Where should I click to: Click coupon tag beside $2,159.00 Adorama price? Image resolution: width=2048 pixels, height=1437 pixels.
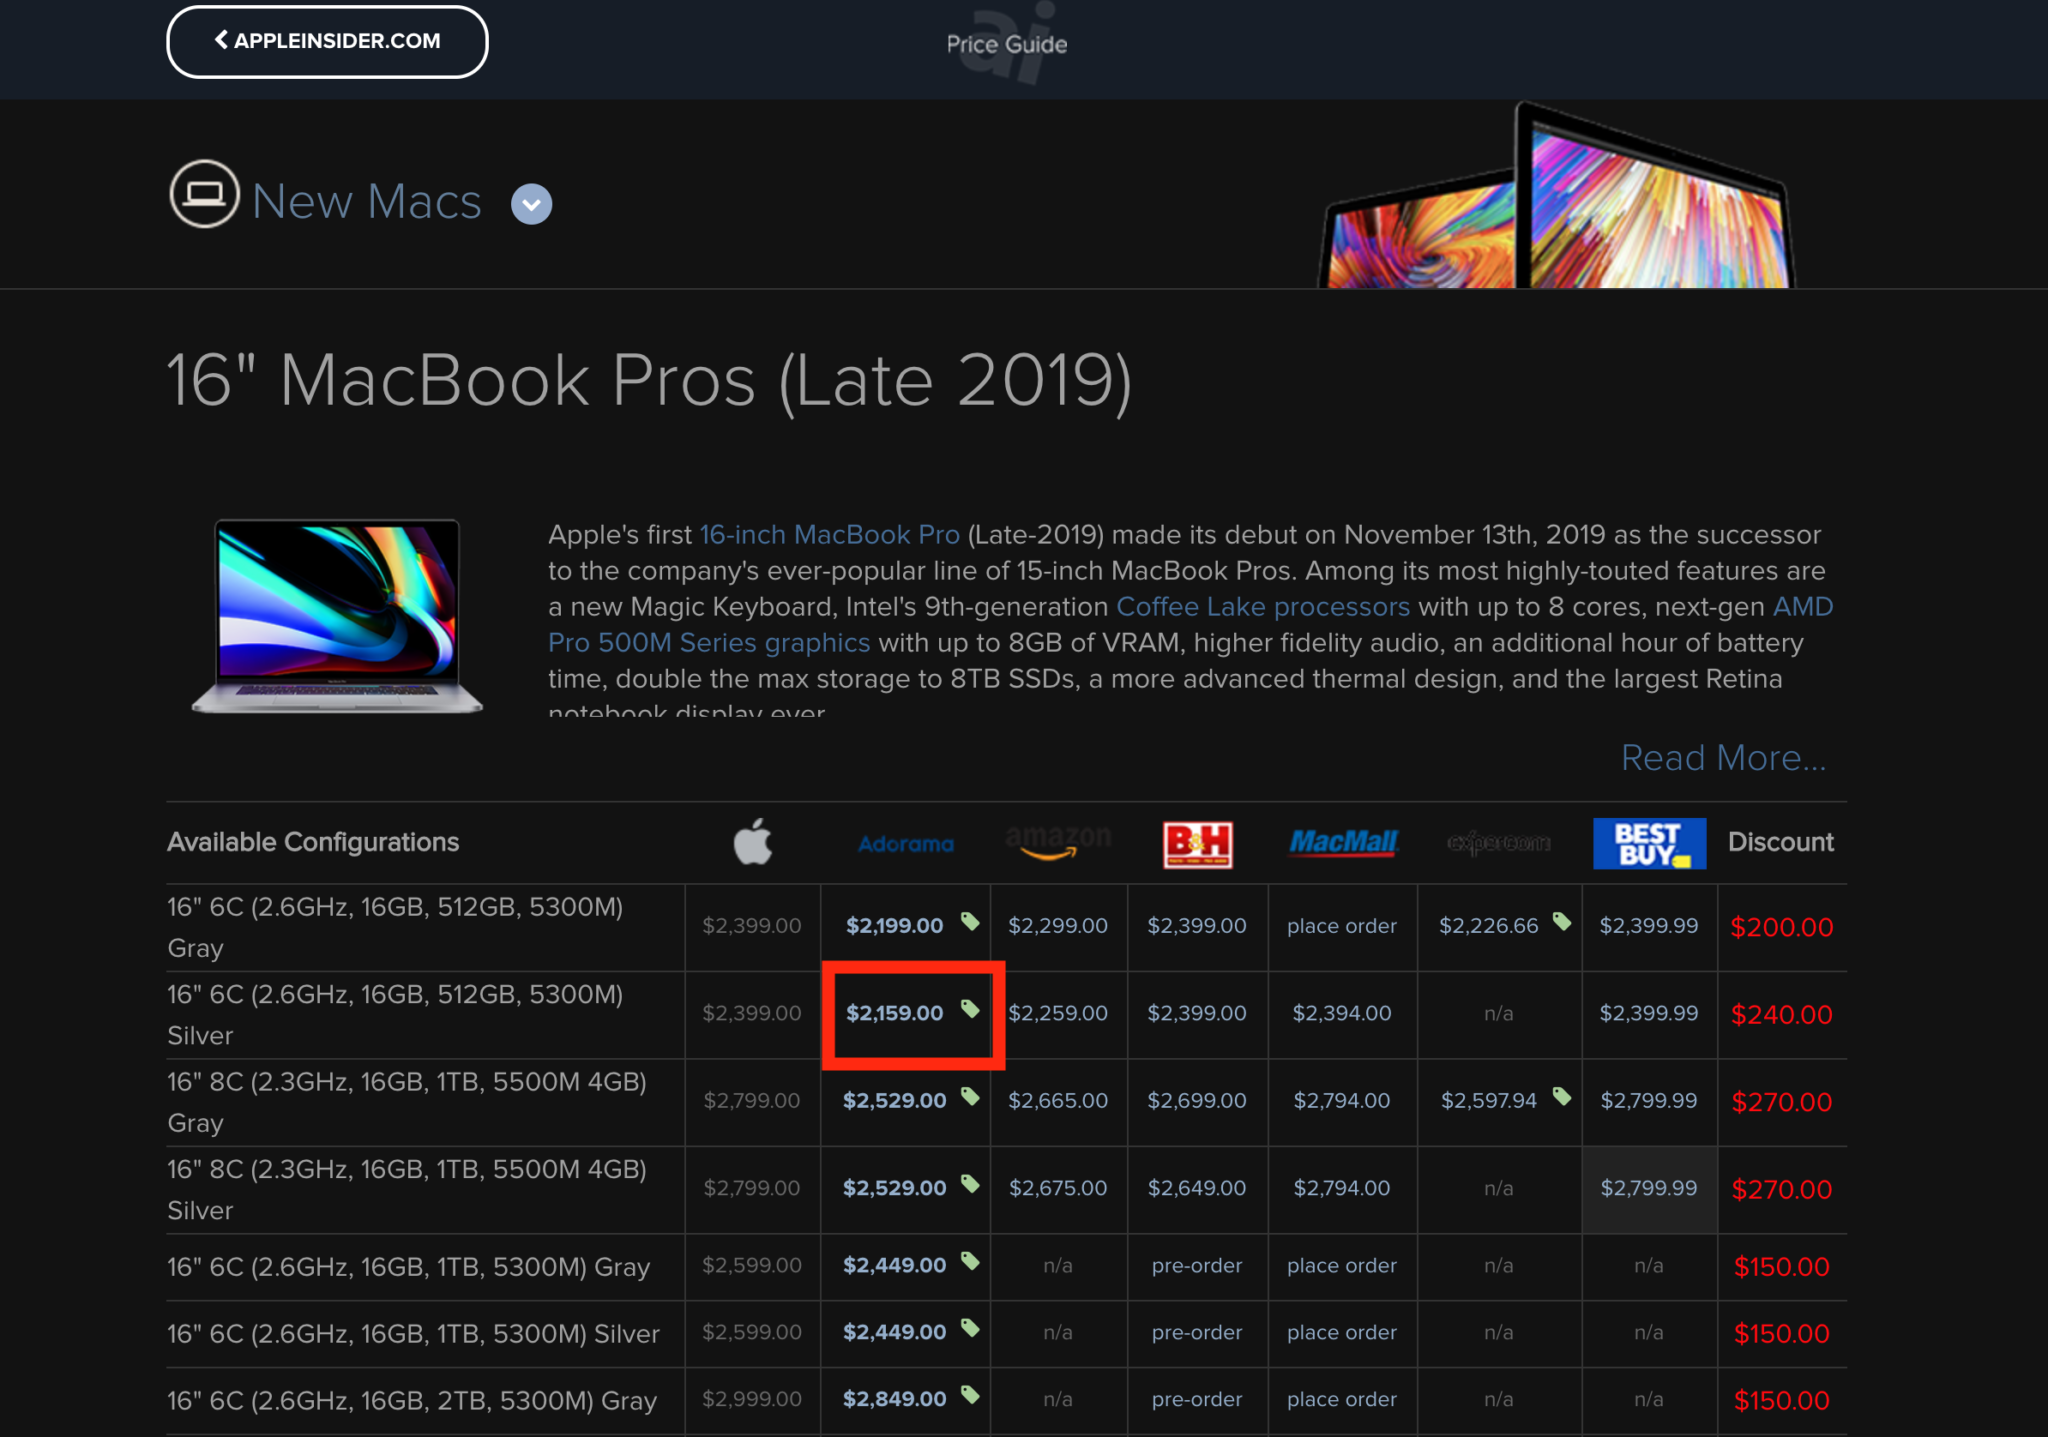tap(970, 1008)
